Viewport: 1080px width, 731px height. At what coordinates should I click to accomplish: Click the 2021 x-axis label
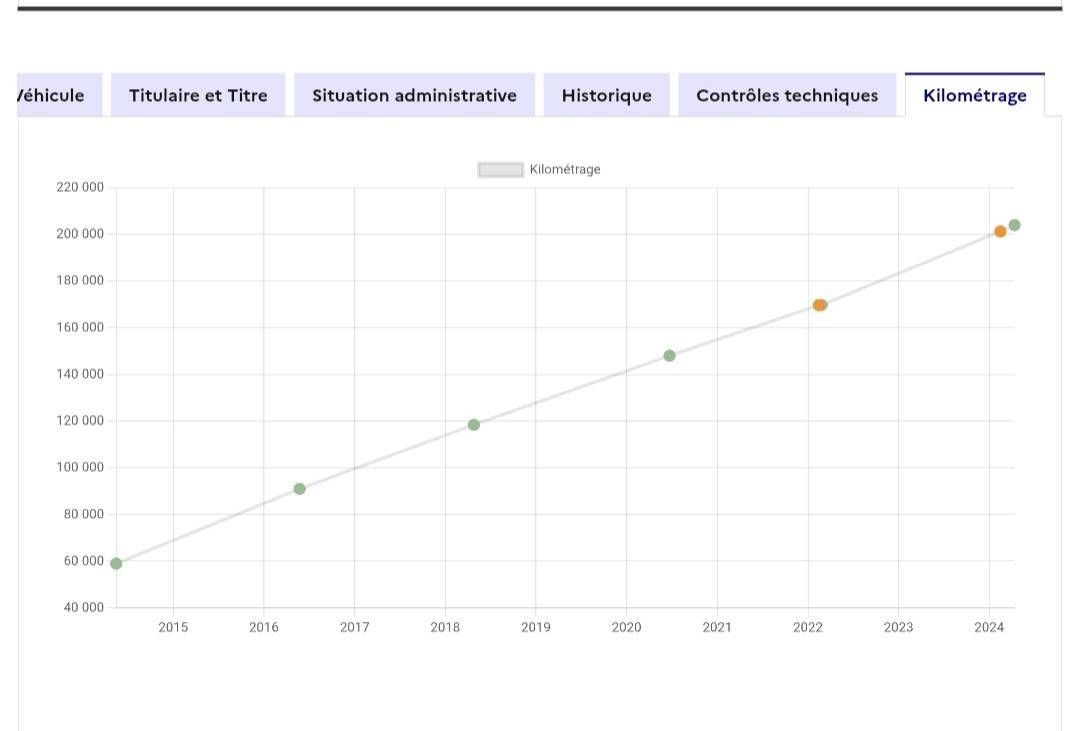click(x=717, y=627)
